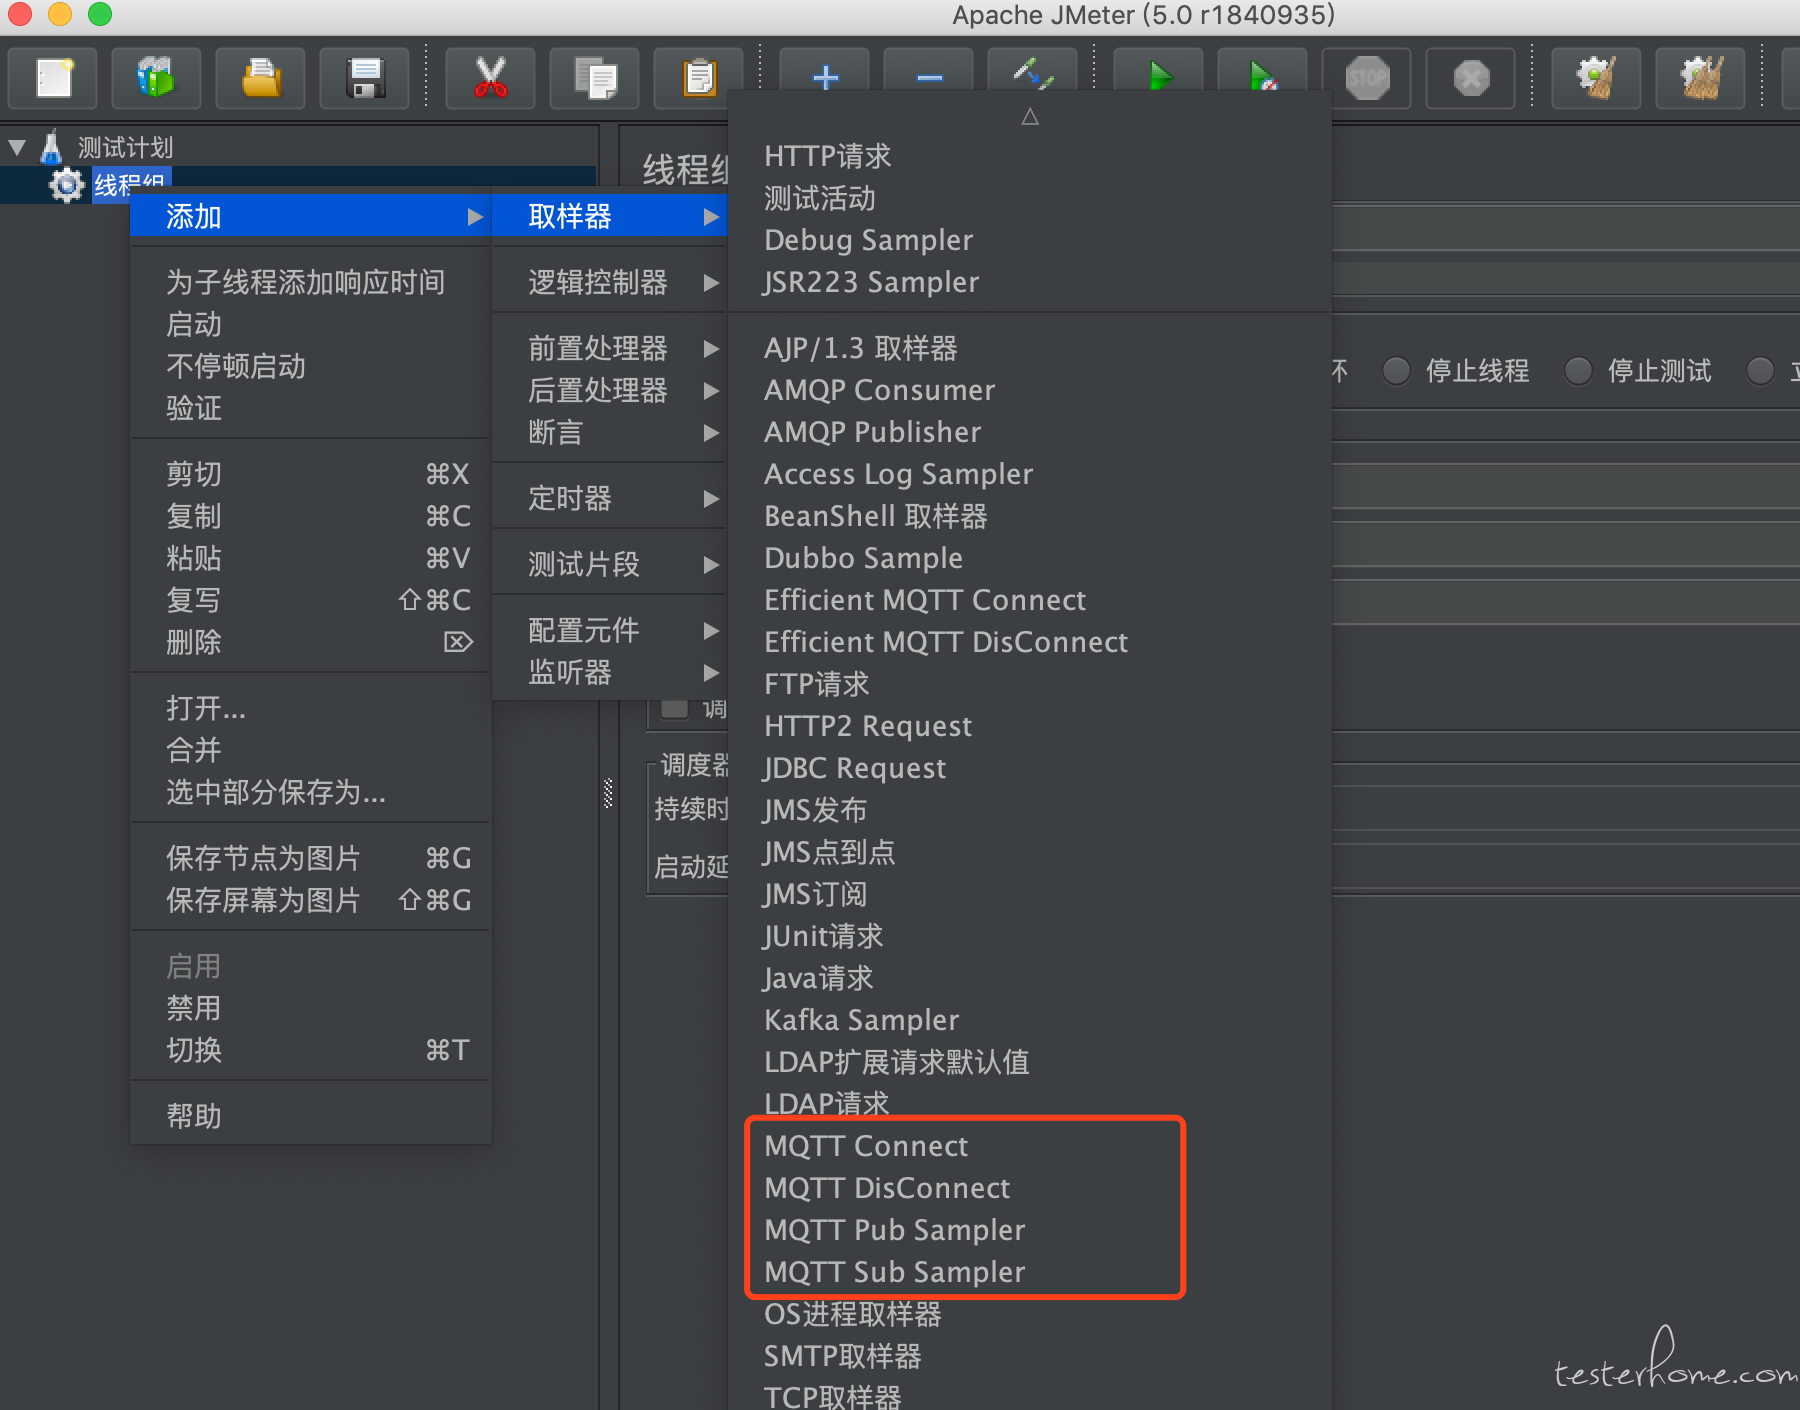Open 帮助 from the context menu
The height and width of the screenshot is (1410, 1800).
(x=310, y=1116)
